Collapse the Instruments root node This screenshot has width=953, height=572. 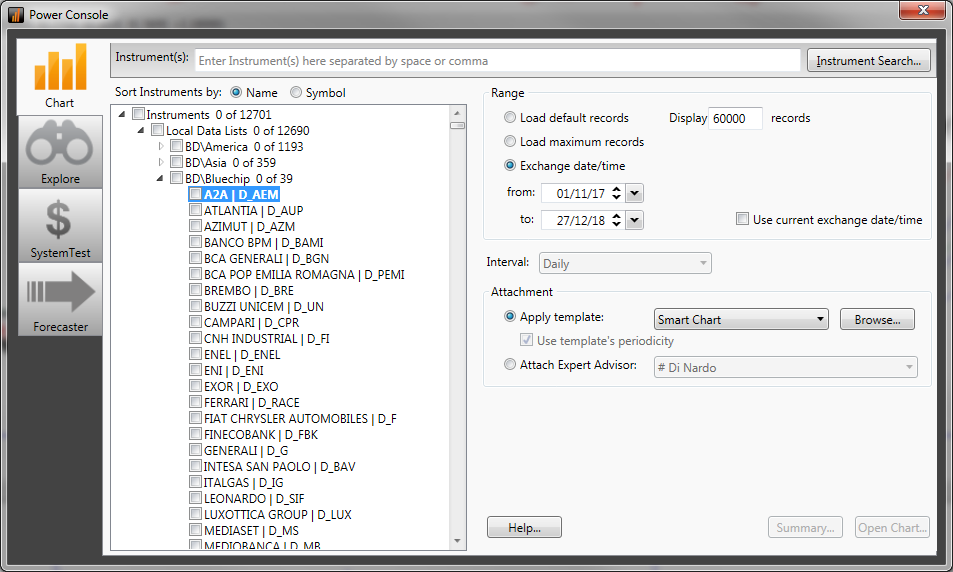click(122, 114)
